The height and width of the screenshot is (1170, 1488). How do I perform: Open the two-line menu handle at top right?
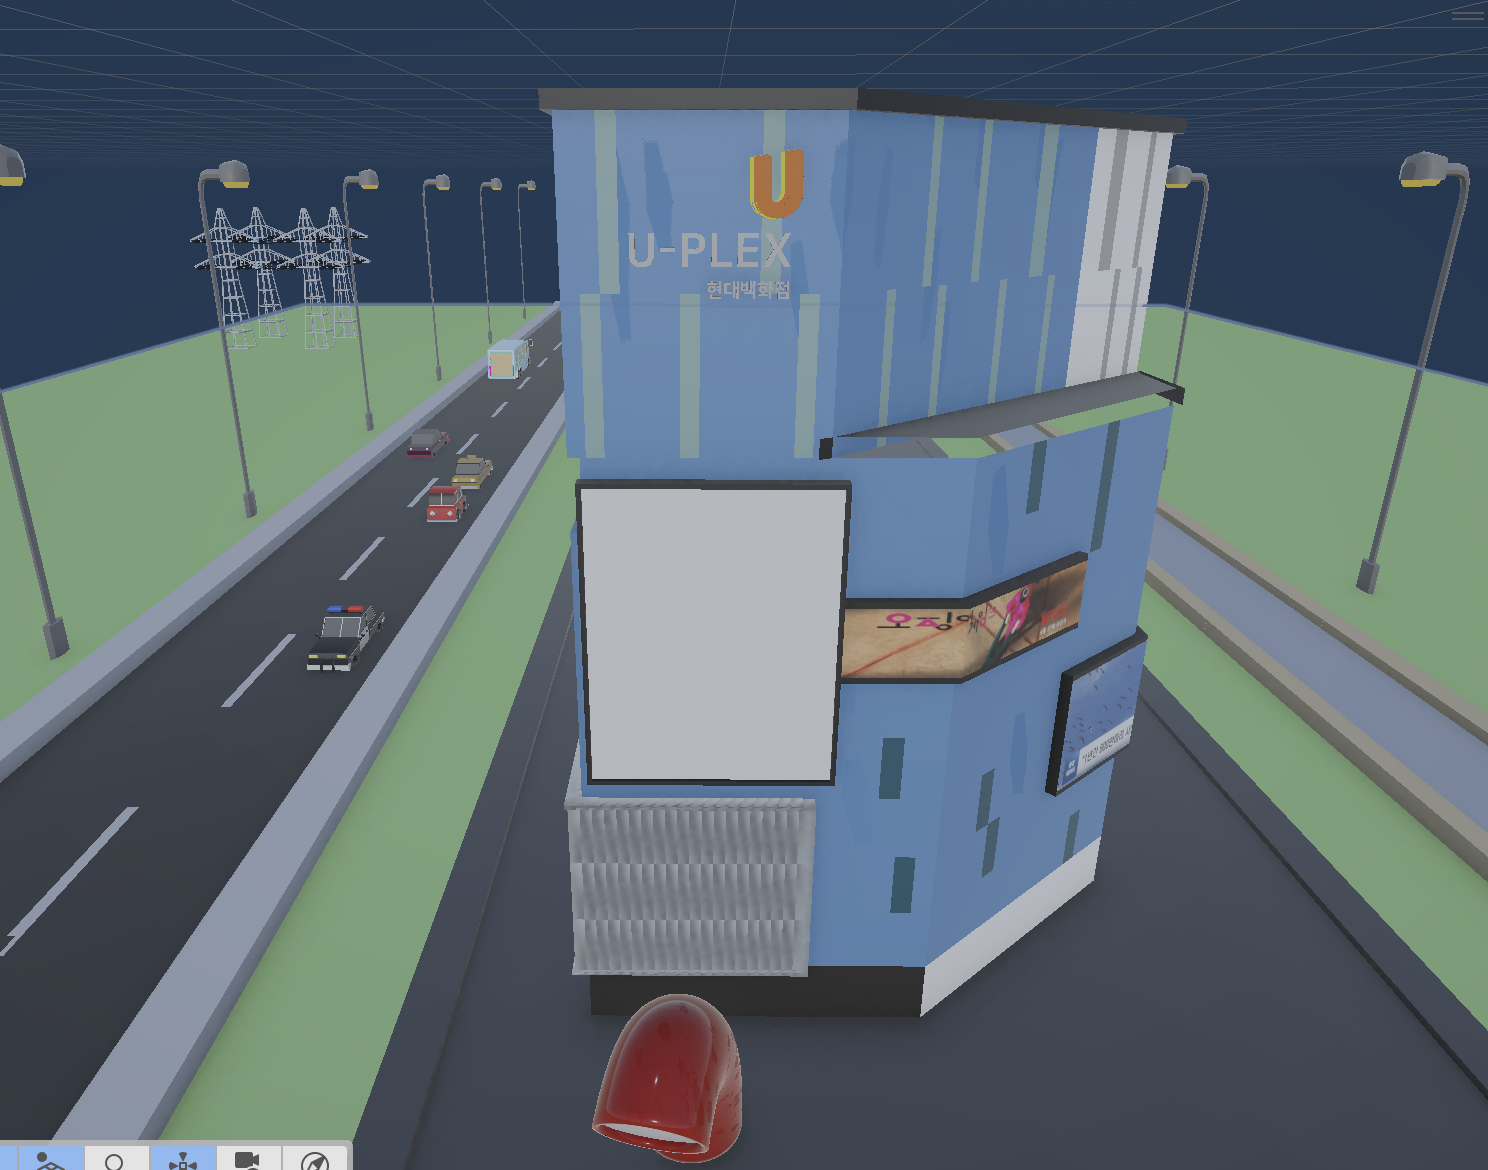click(1467, 15)
